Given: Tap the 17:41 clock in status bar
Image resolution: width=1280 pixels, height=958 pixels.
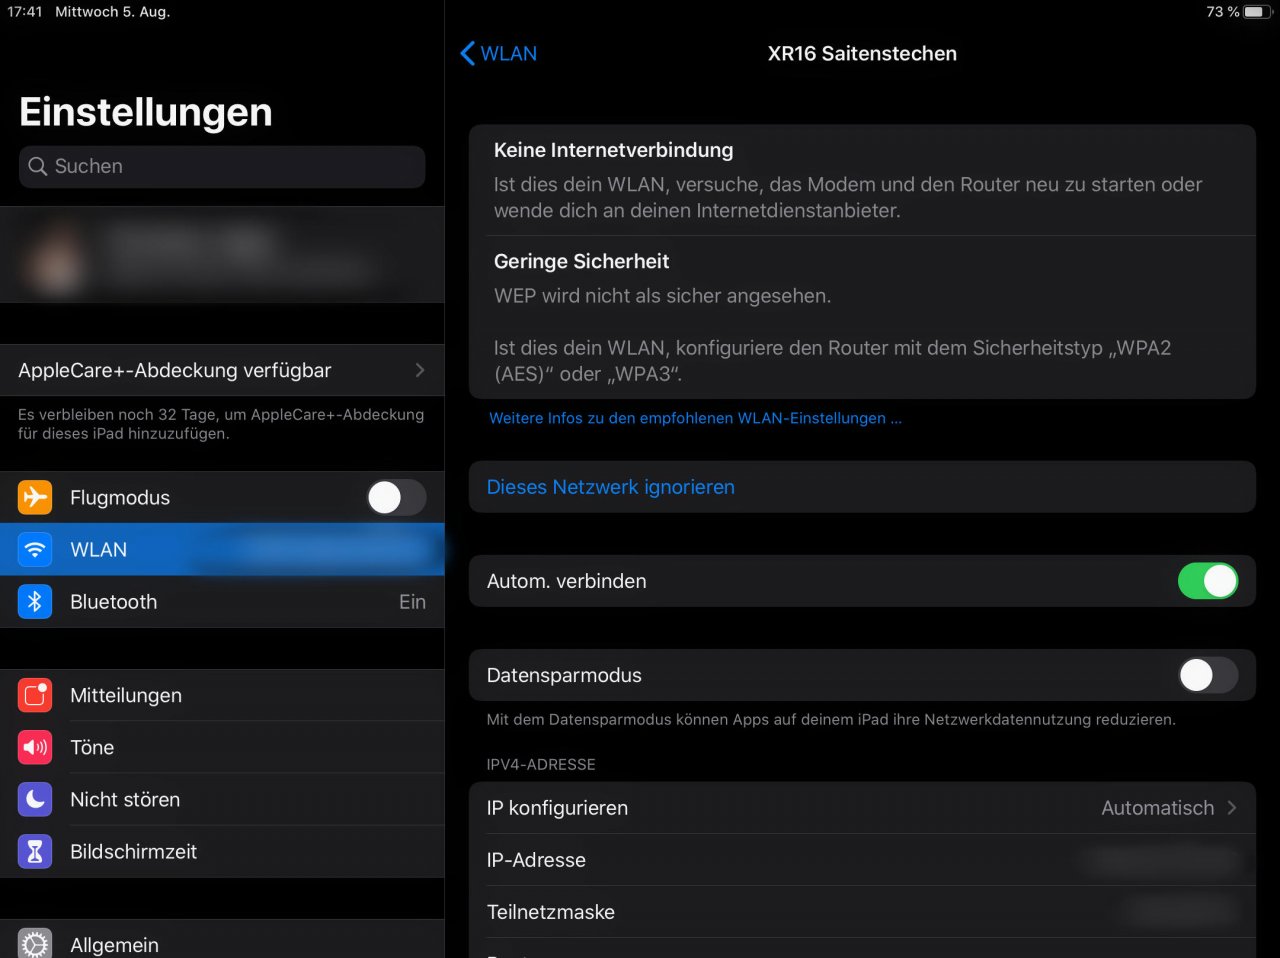Looking at the screenshot, I should 25,12.
